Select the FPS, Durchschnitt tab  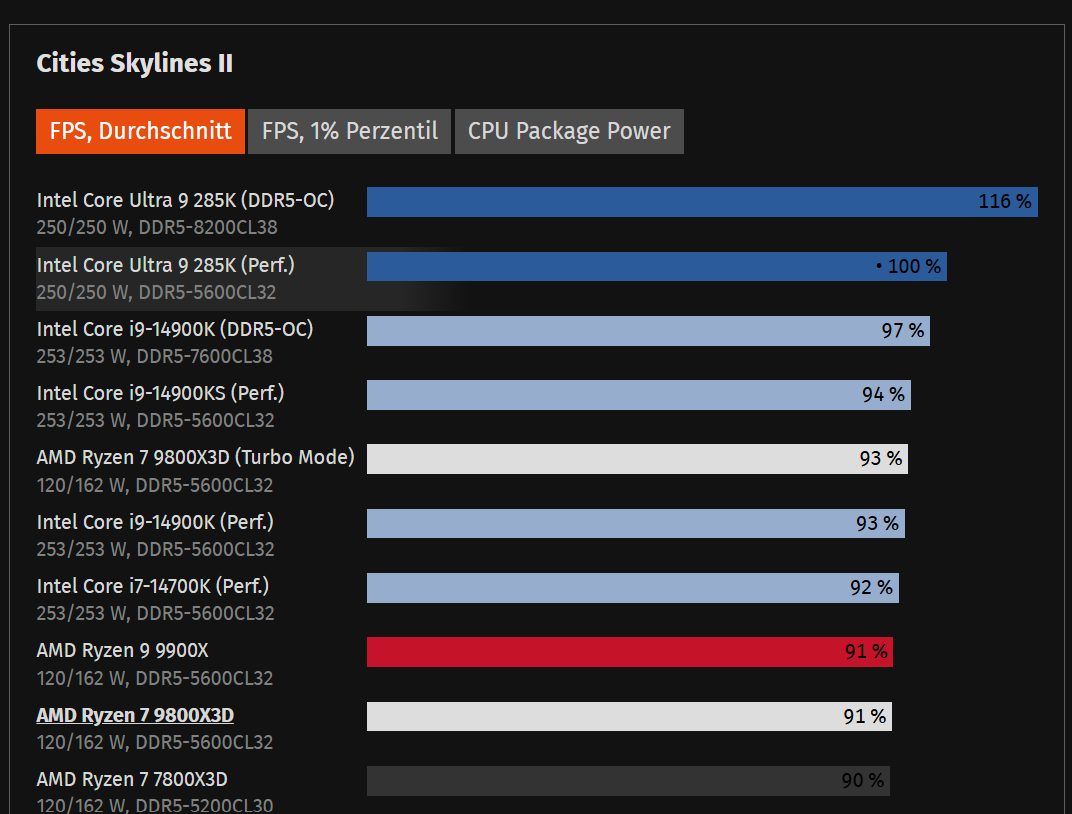click(x=140, y=131)
